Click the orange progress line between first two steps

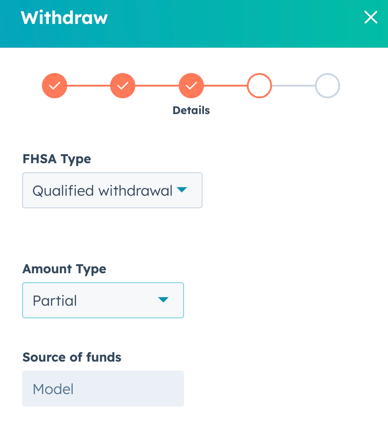[89, 86]
